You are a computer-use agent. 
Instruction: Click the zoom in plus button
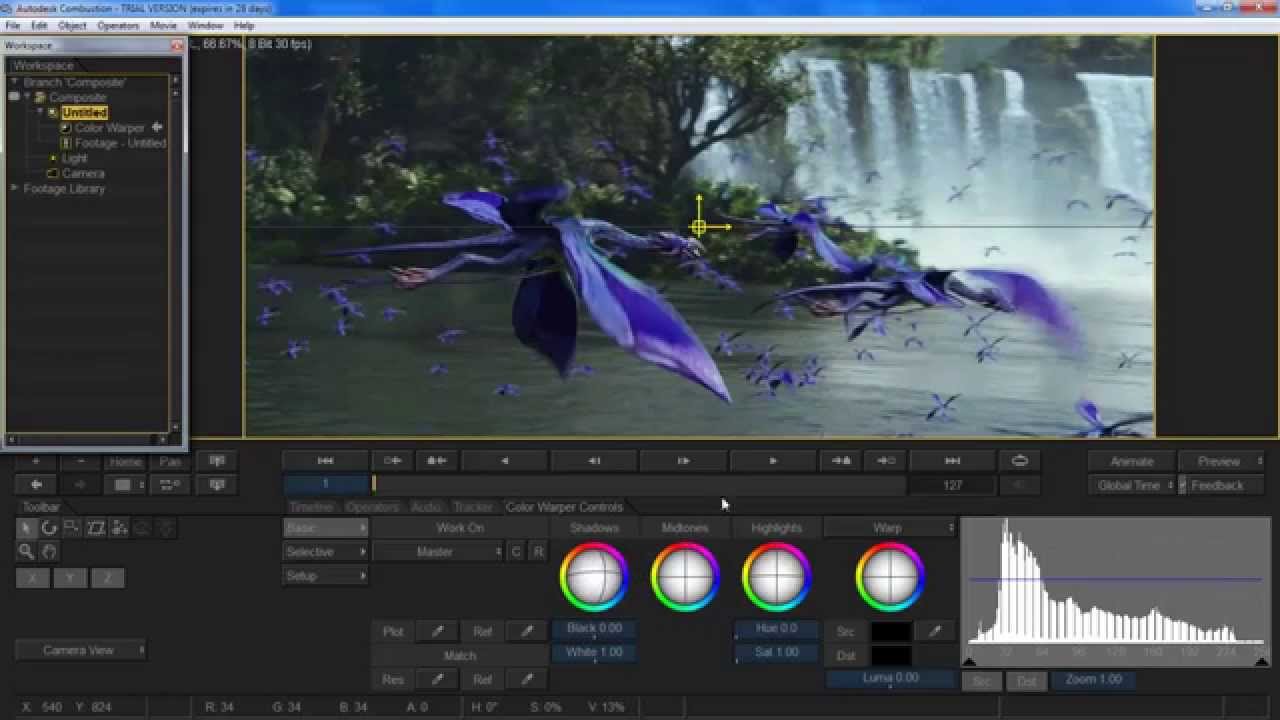click(x=35, y=461)
